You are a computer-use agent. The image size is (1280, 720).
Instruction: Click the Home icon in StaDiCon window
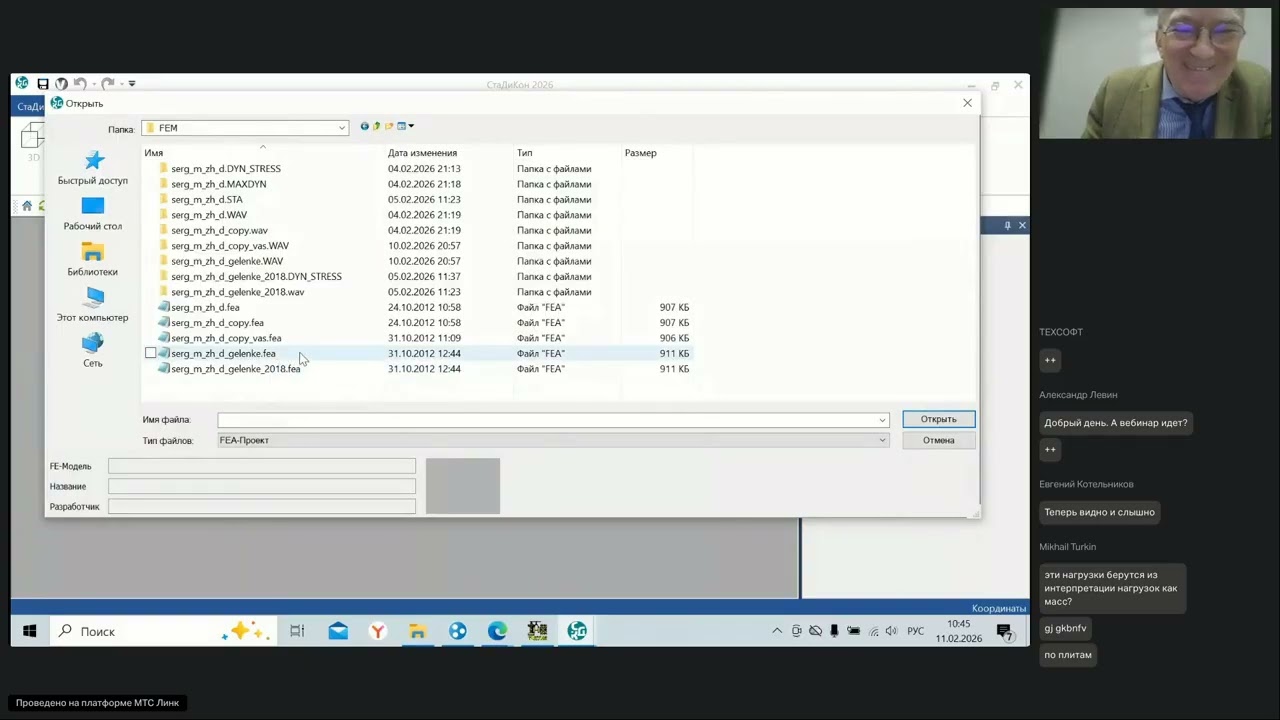coord(27,206)
